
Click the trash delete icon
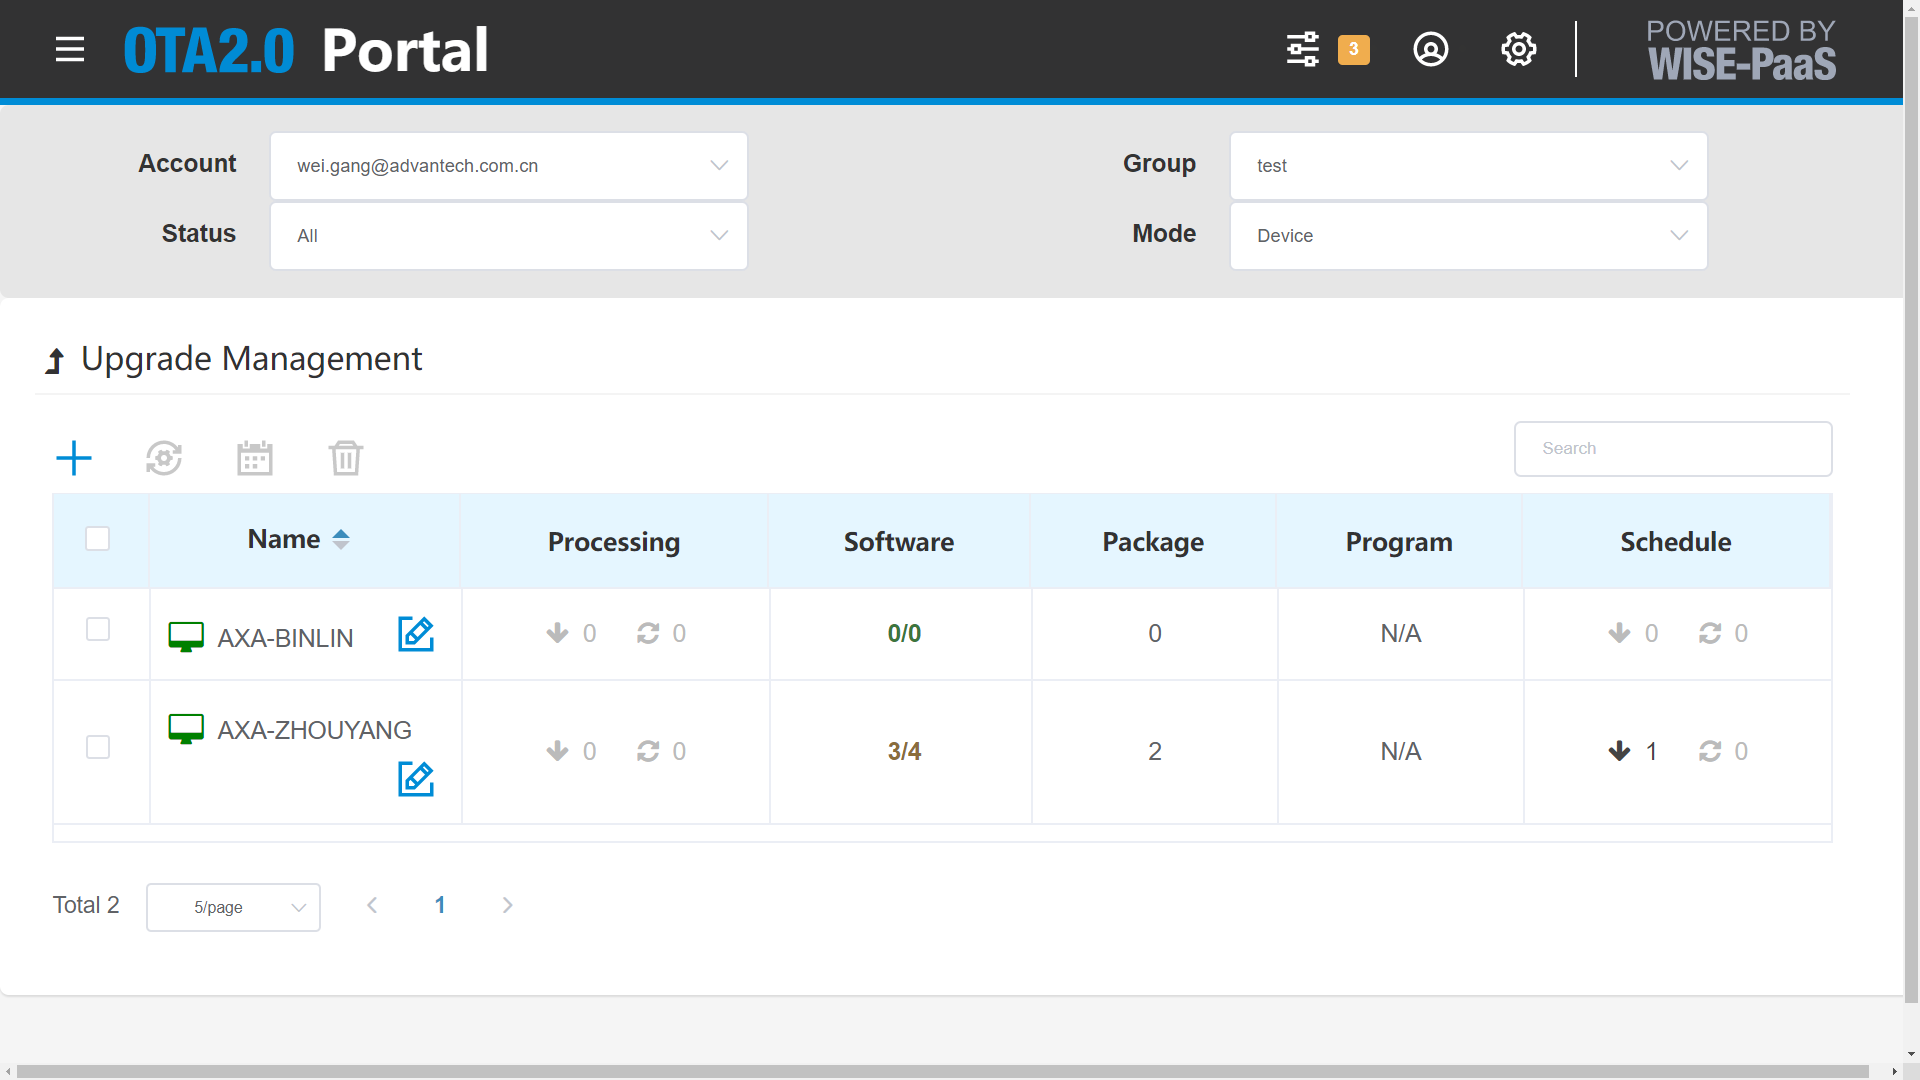(346, 458)
